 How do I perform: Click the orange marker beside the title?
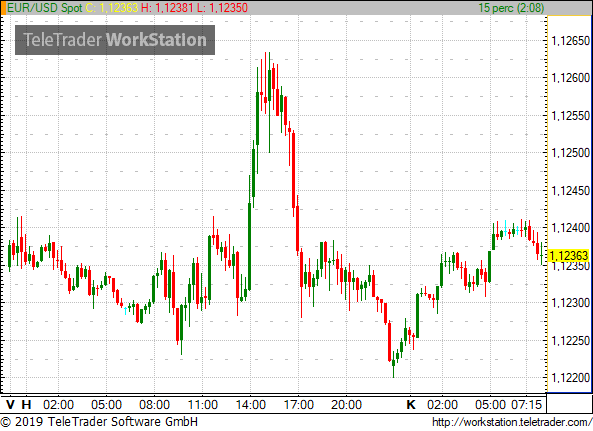point(3,8)
